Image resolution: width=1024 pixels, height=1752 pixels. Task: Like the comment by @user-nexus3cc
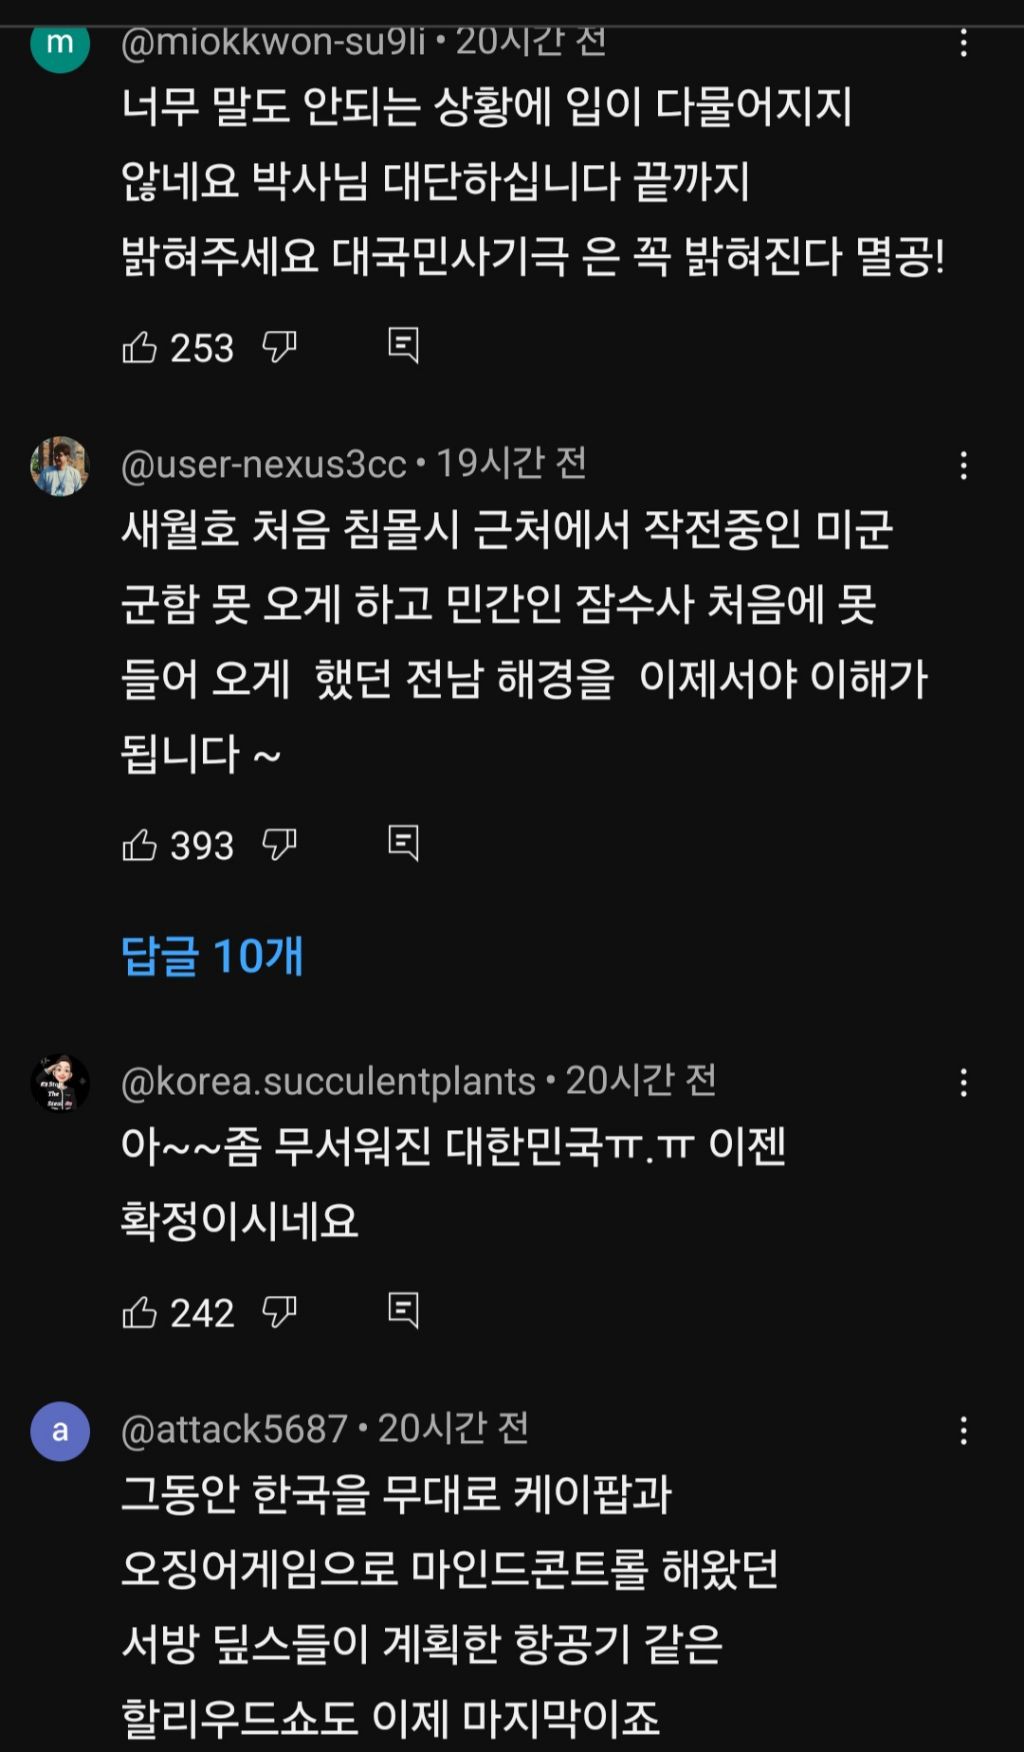[140, 845]
